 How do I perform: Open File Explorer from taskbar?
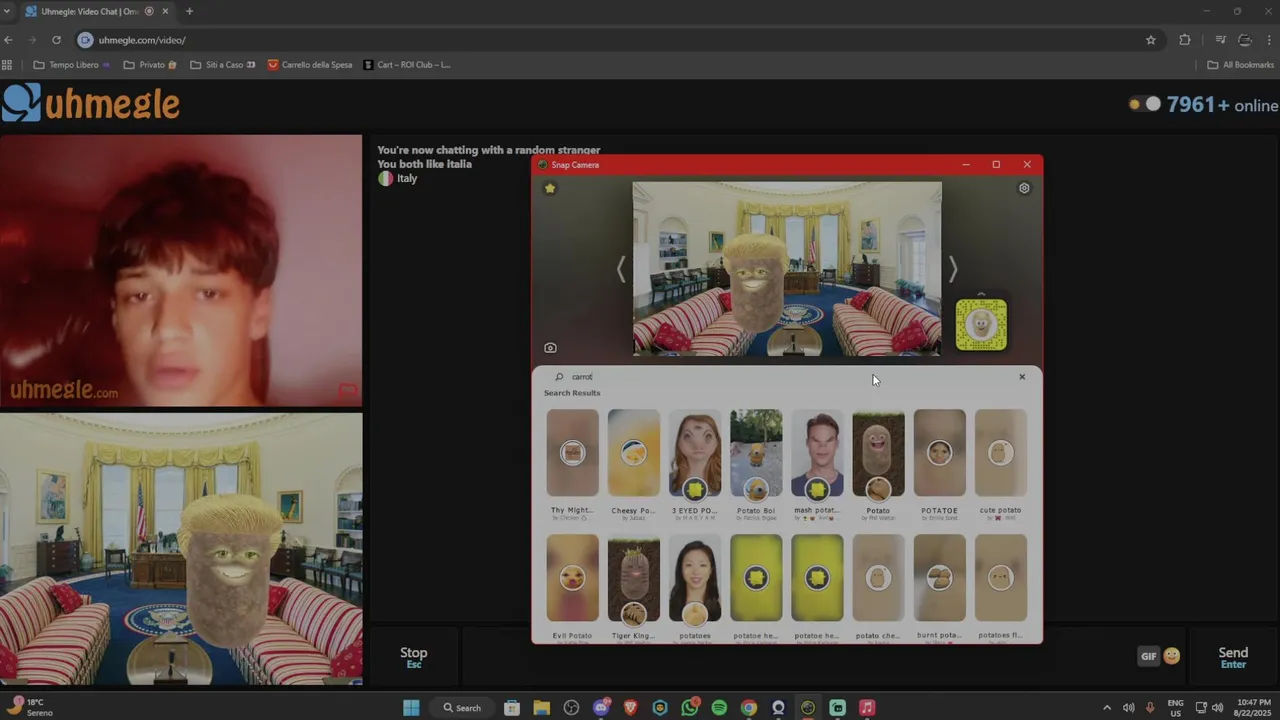(541, 708)
